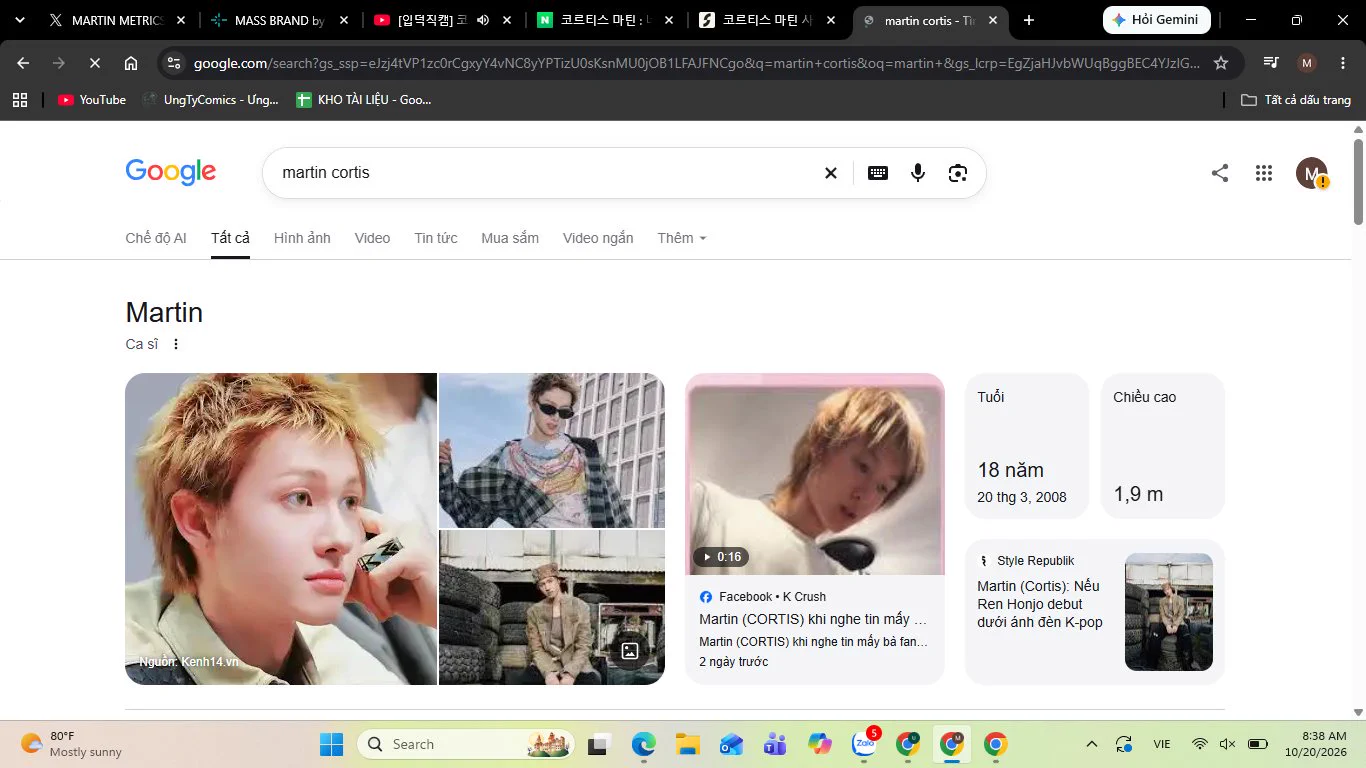Viewport: 1366px width, 768px height.
Task: Stop loading the page
Action: (x=94, y=63)
